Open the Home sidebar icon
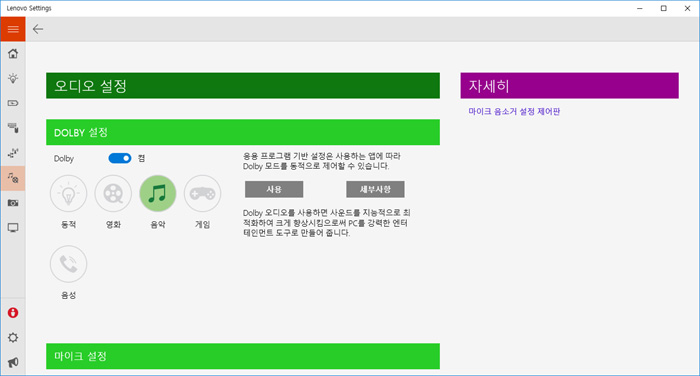This screenshot has height=376, width=700. 13,54
